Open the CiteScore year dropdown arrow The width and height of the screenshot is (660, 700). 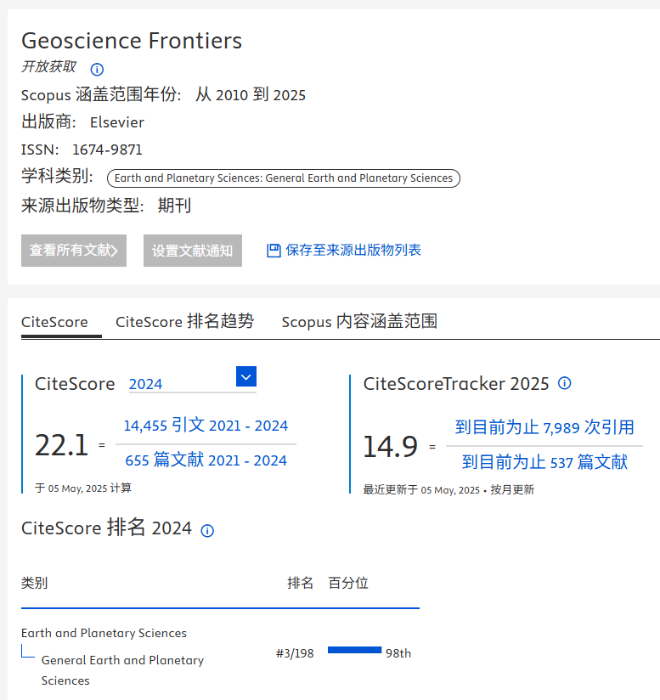pyautogui.click(x=246, y=376)
